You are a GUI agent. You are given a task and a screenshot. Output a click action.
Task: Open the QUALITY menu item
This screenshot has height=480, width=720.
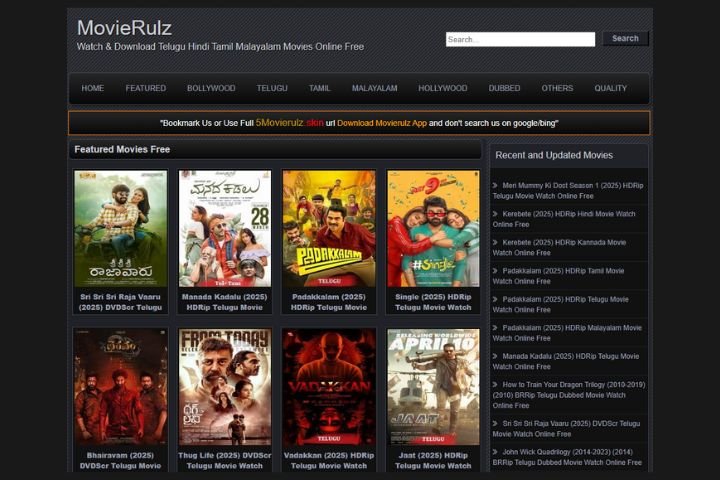[610, 88]
